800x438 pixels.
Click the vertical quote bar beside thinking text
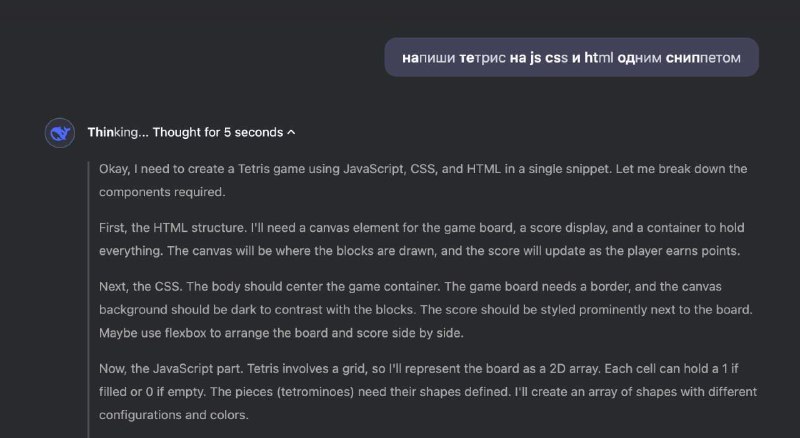(89, 300)
